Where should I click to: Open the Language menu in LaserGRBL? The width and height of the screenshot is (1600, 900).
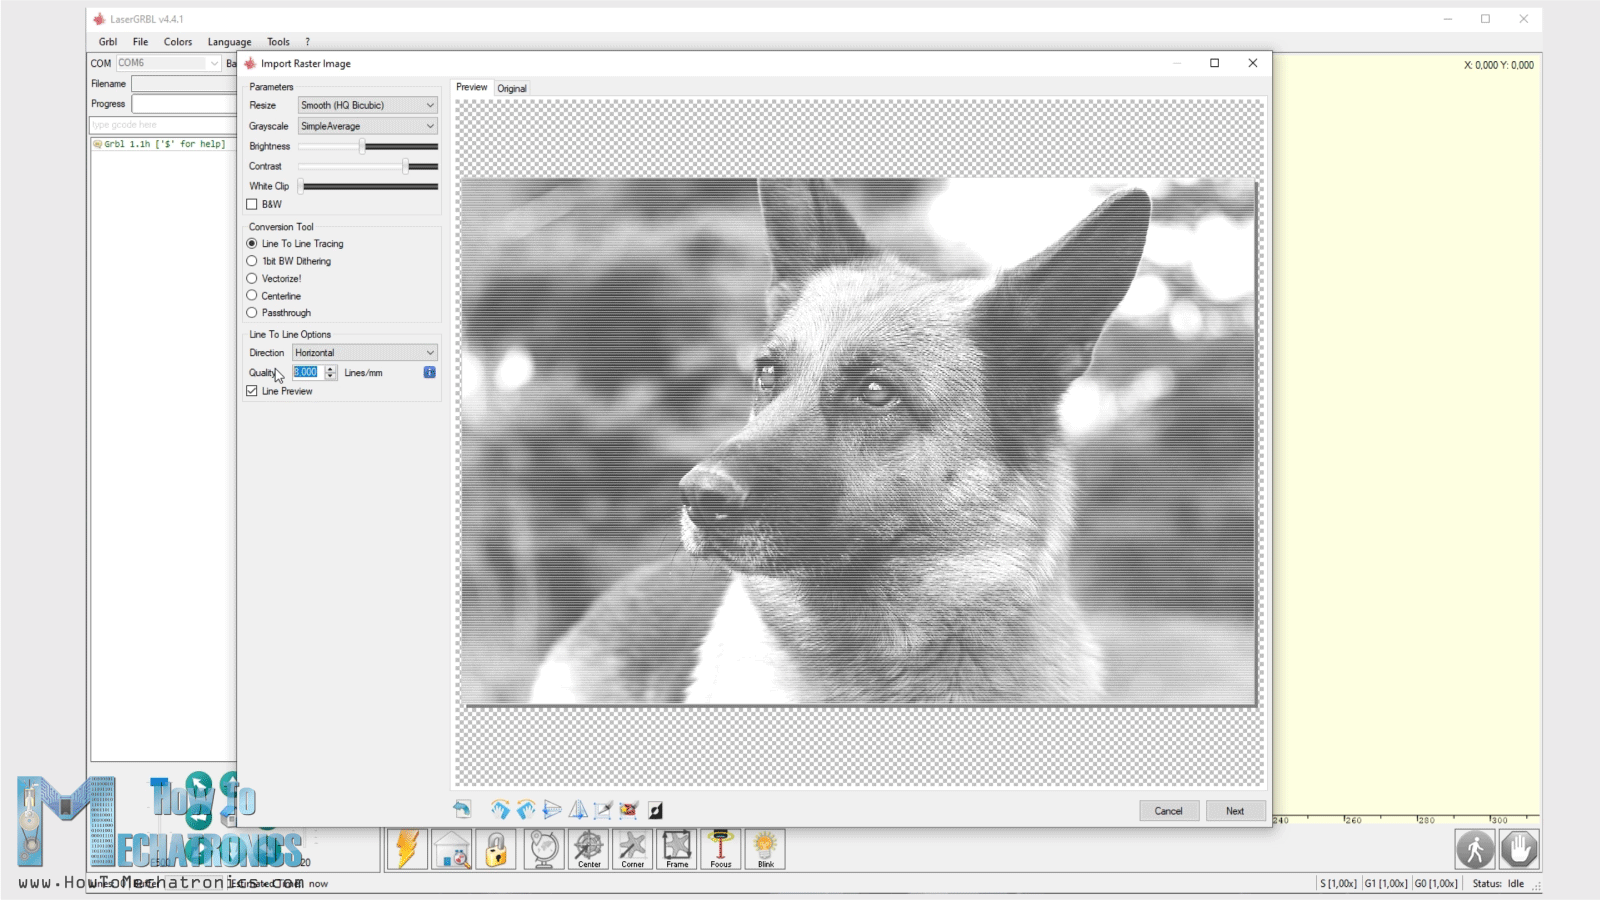(229, 41)
